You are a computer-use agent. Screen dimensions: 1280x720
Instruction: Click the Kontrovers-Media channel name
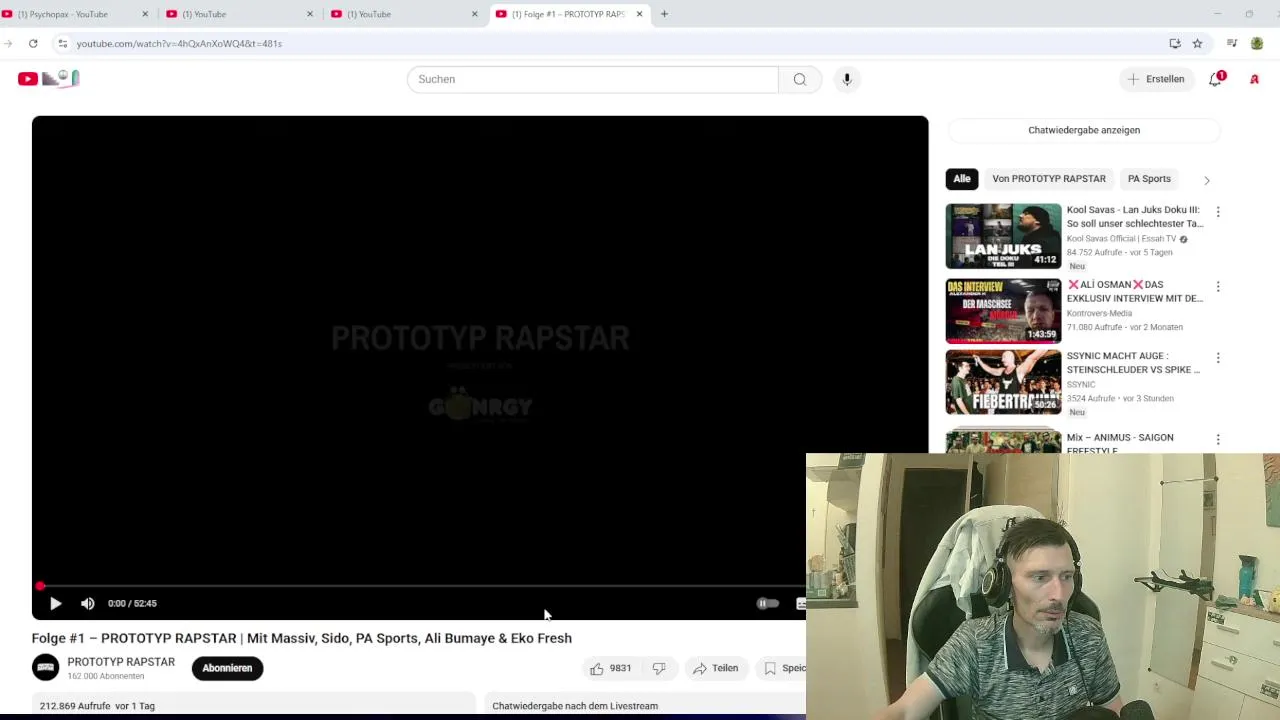1098,313
